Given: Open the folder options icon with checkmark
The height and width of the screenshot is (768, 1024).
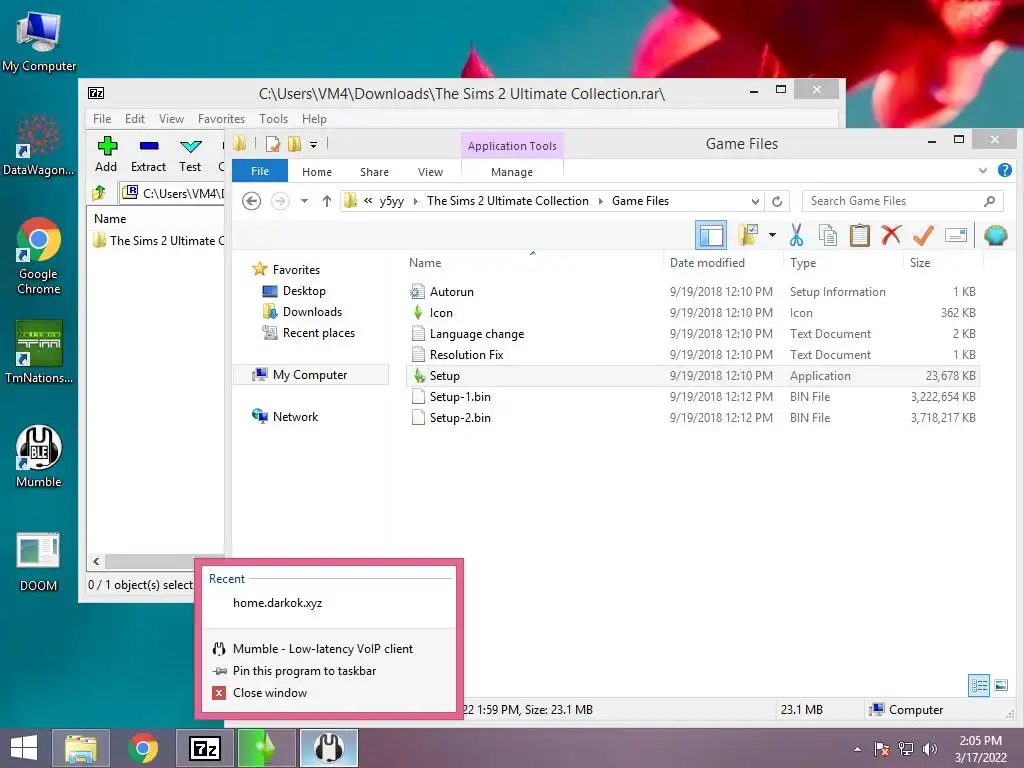Looking at the screenshot, I should tap(748, 235).
